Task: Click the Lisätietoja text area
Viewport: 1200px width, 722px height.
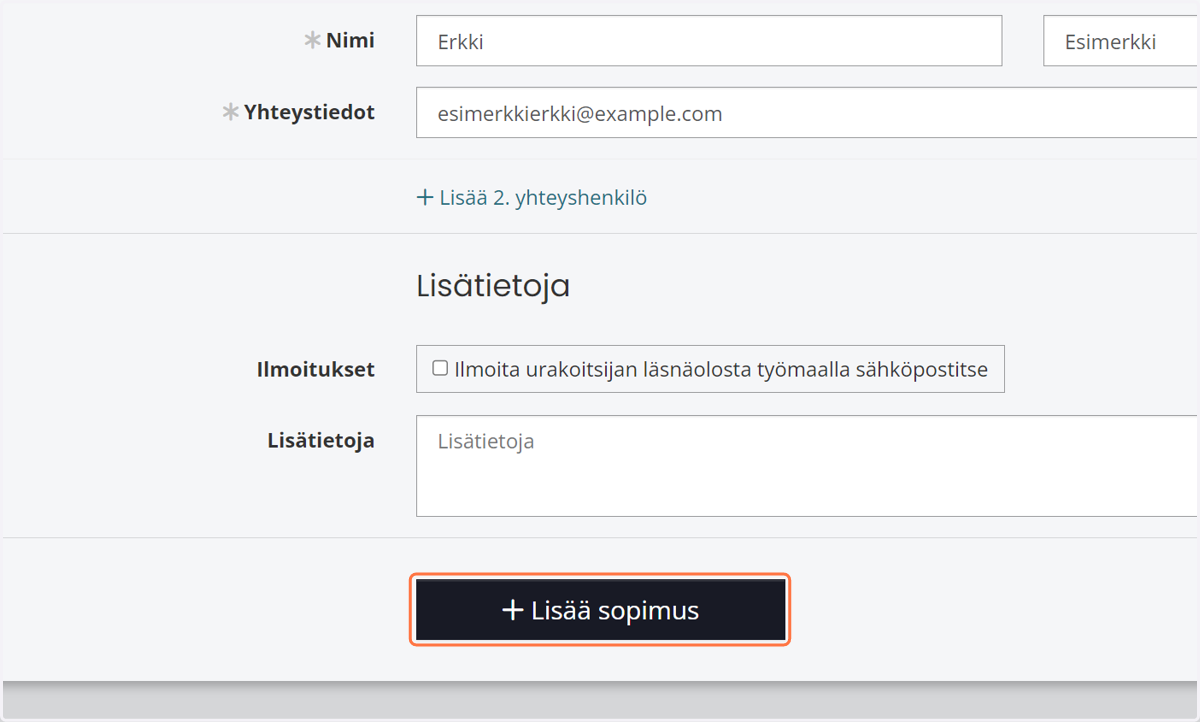Action: [808, 466]
